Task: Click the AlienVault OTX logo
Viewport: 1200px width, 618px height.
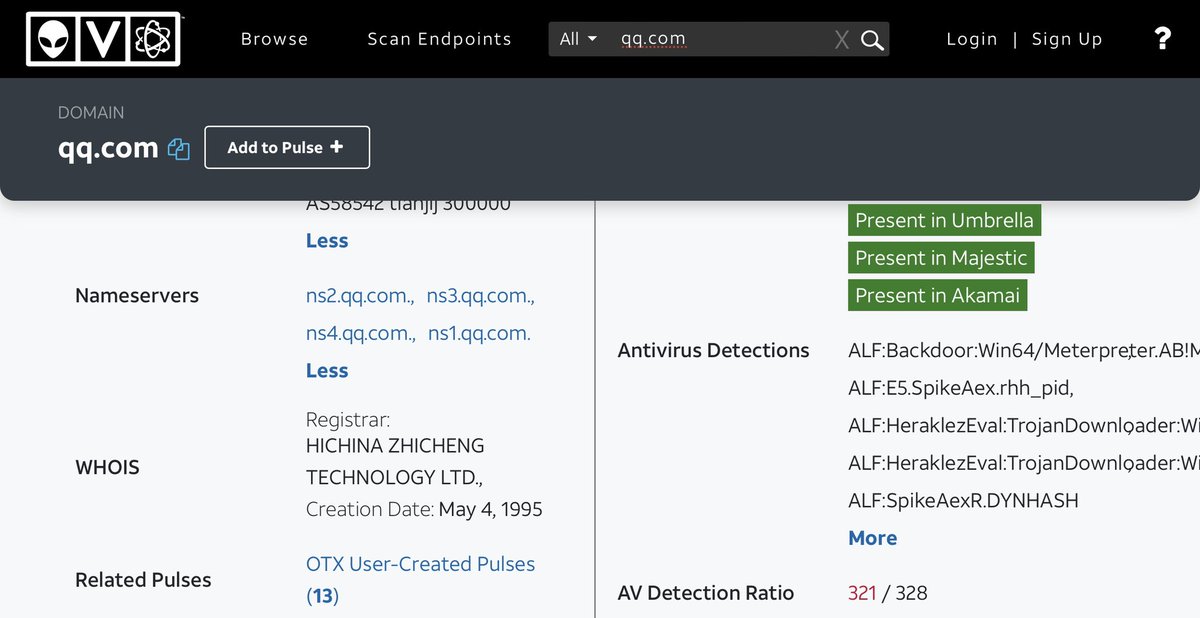Action: 103,39
